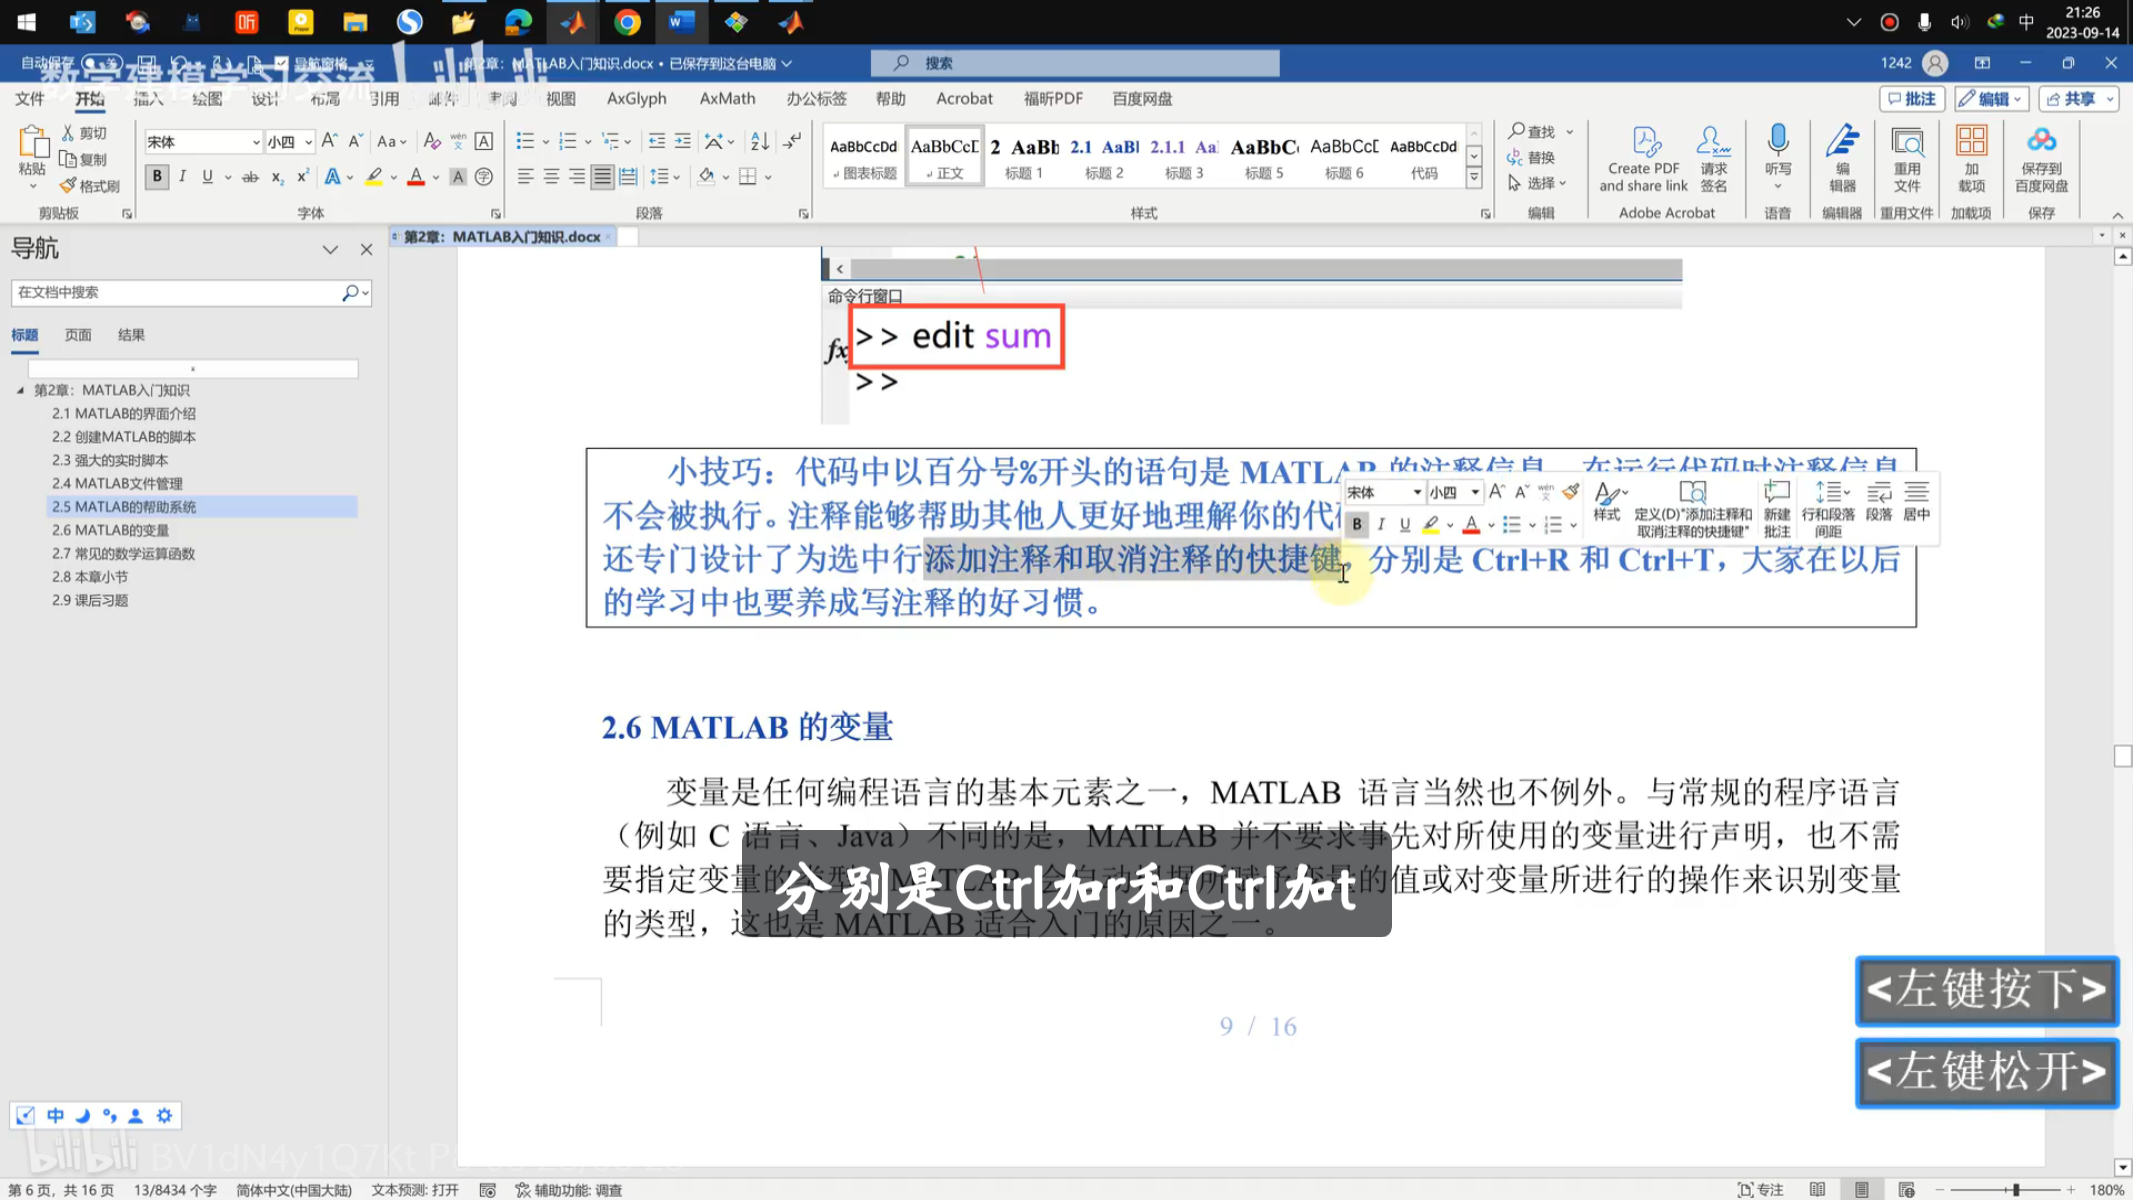Switch to the 页面 tab in navigation pane
Viewport: 2133px width, 1200px height.
[x=78, y=335]
